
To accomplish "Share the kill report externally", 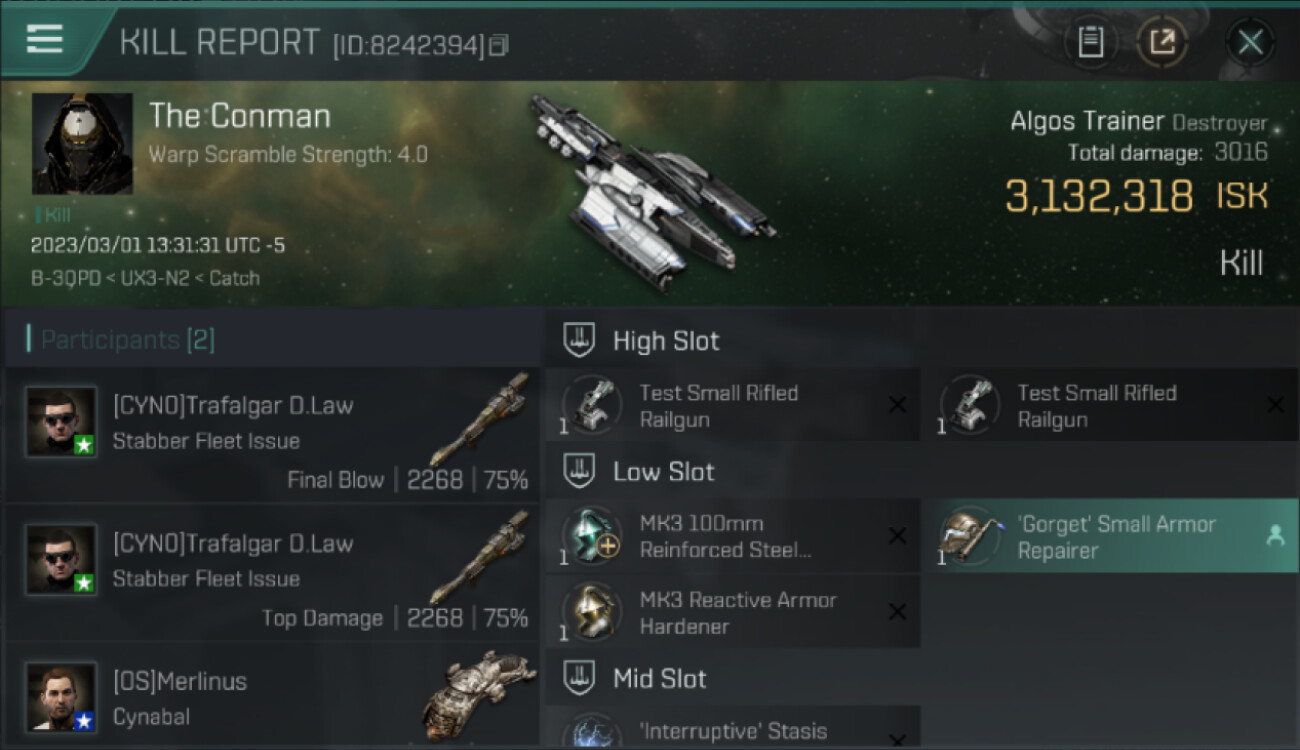I will (x=1162, y=42).
